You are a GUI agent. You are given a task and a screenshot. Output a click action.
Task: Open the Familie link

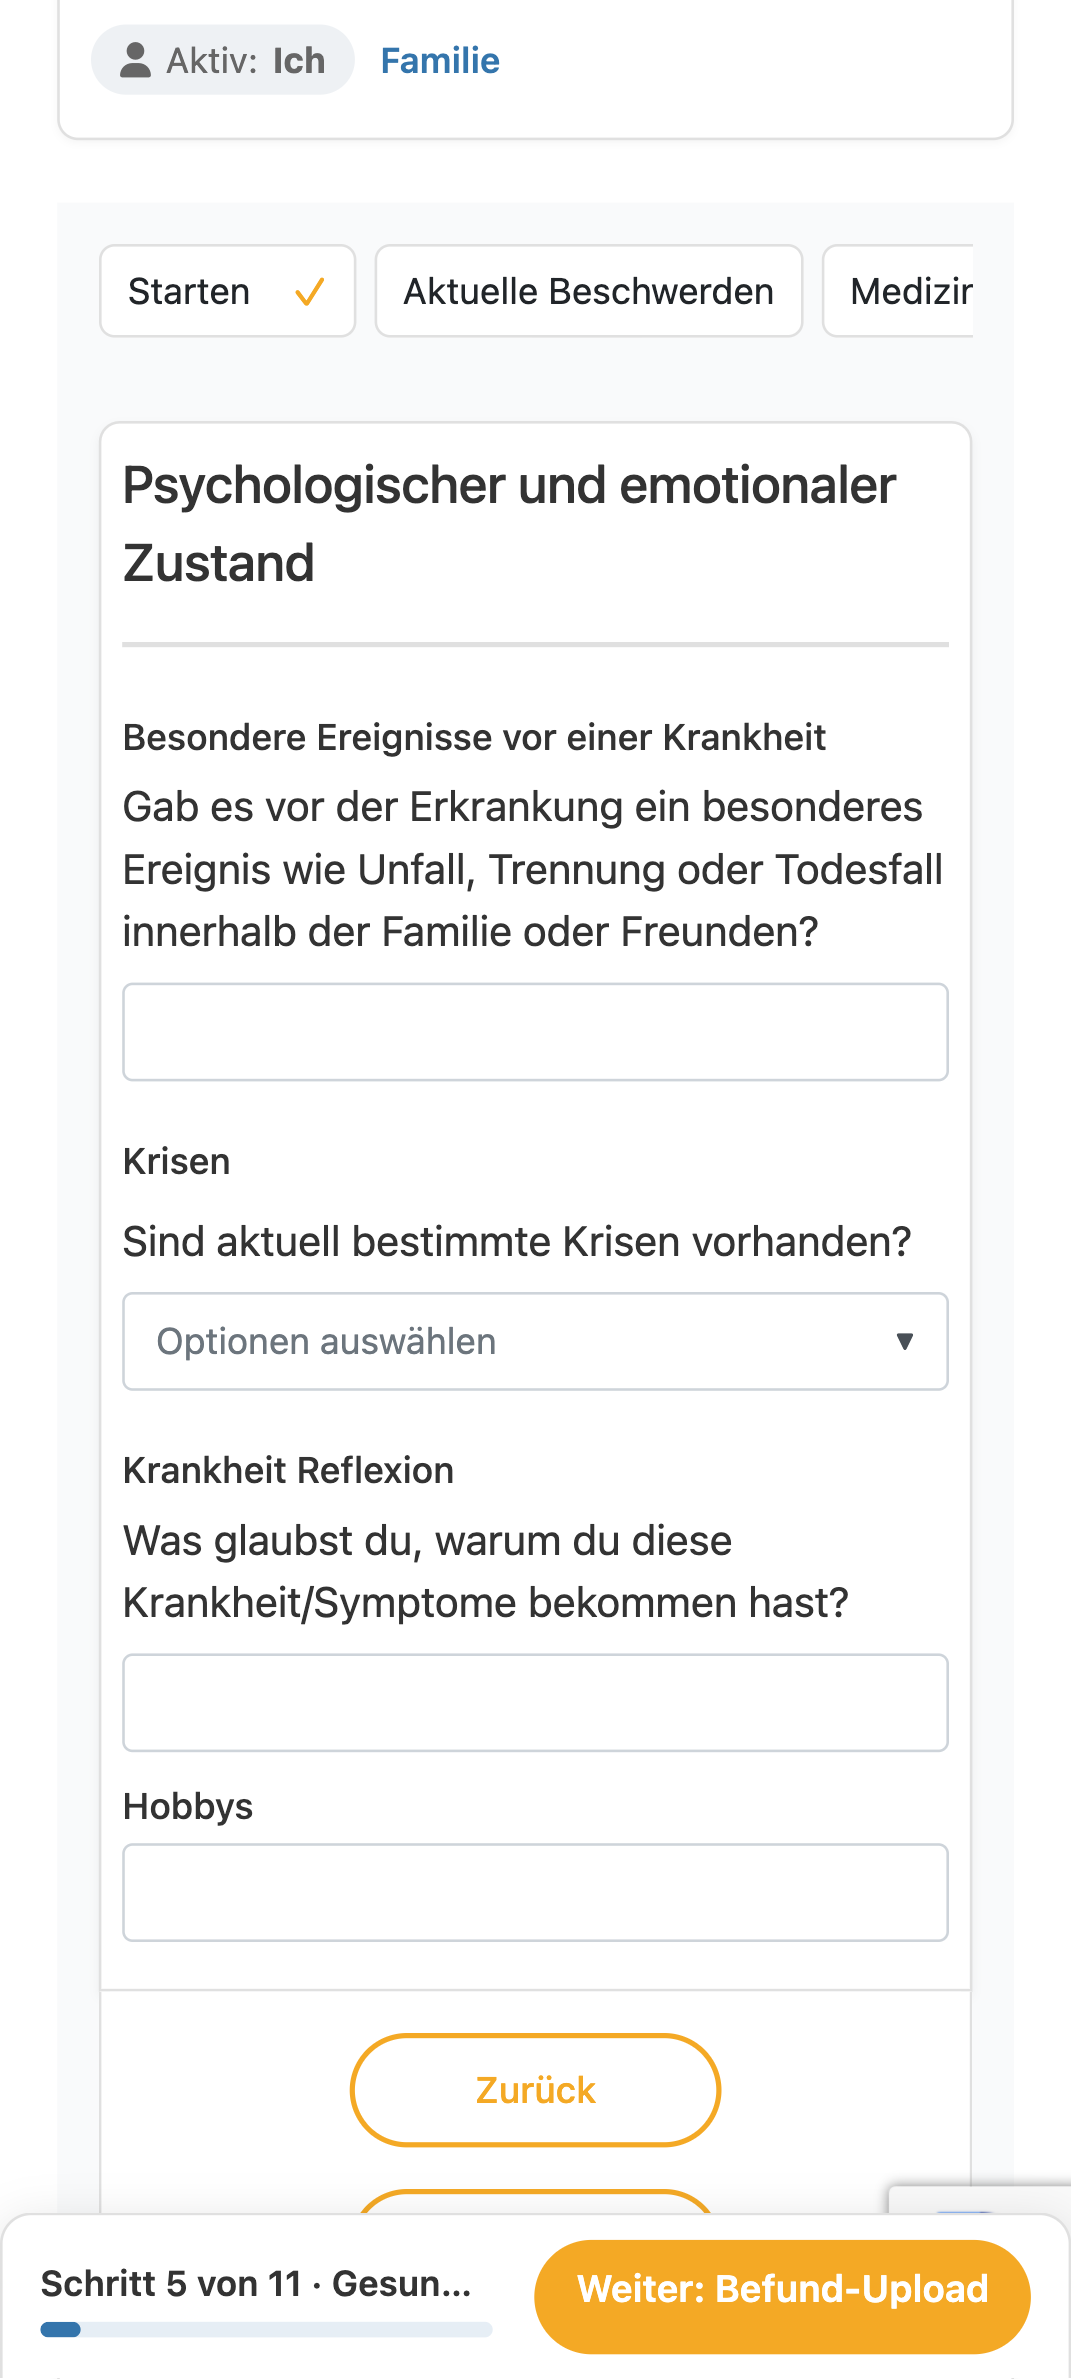440,61
